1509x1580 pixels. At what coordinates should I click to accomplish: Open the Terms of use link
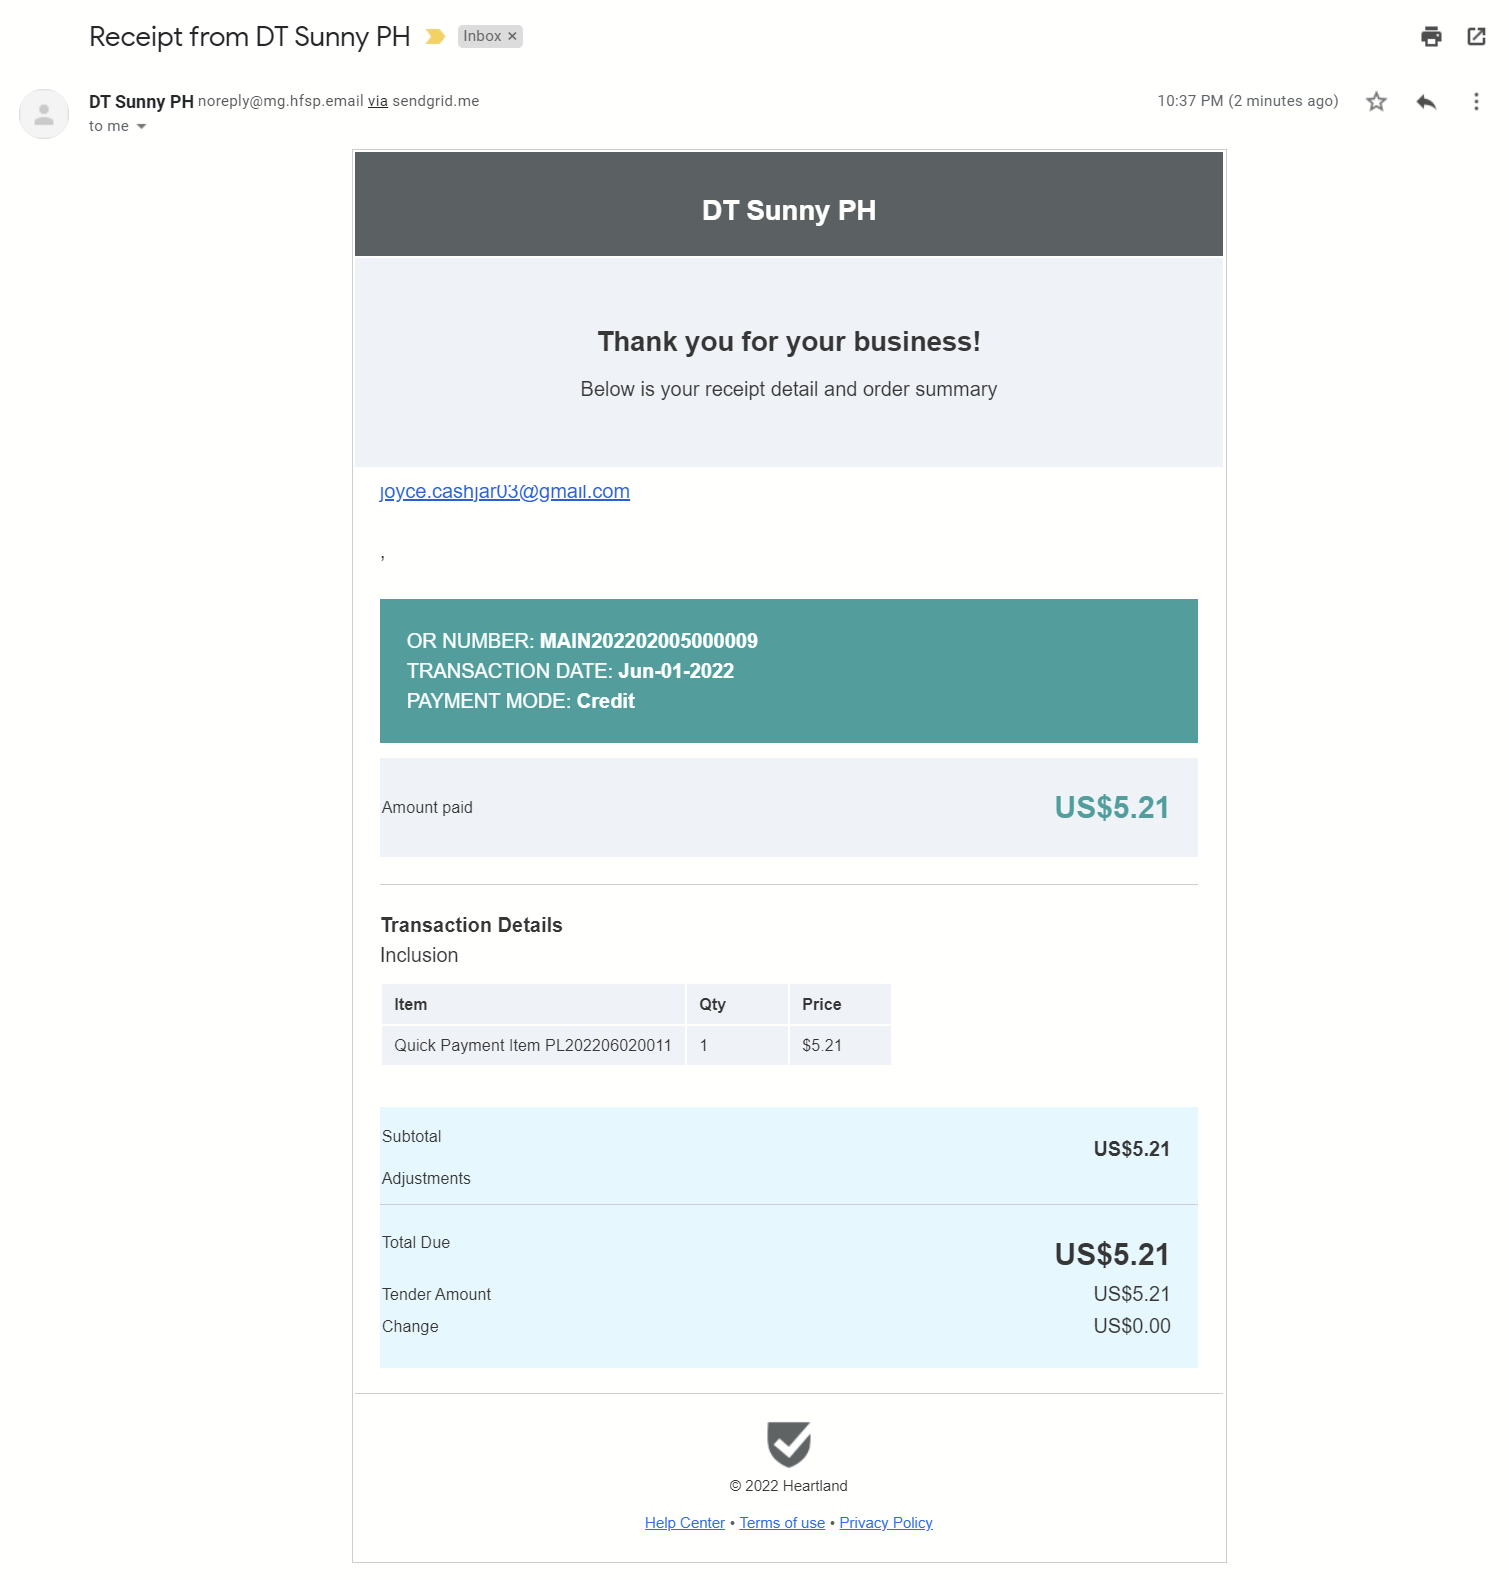(x=782, y=1523)
